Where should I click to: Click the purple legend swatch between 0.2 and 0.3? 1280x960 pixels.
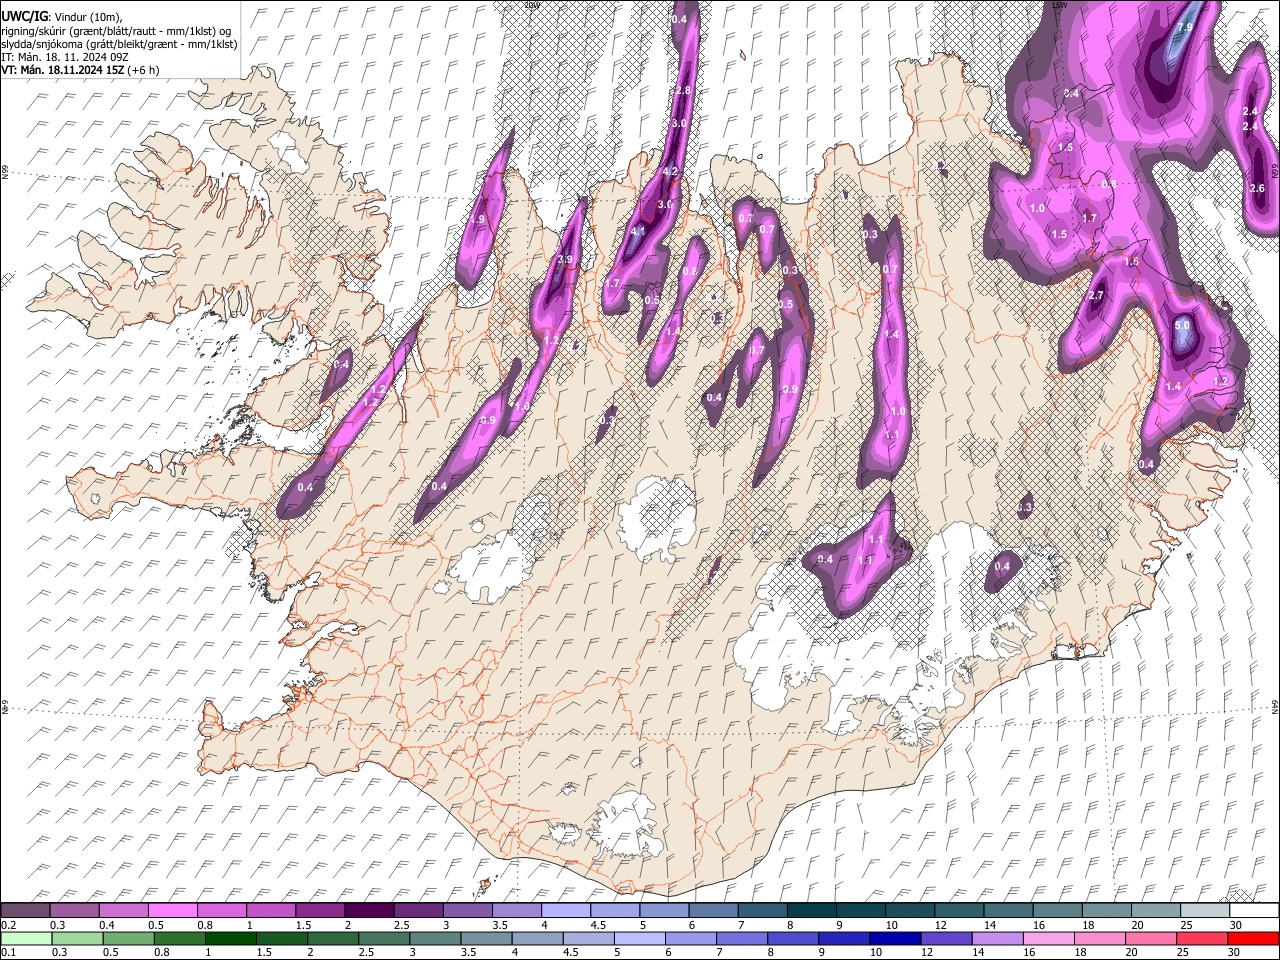(27, 910)
